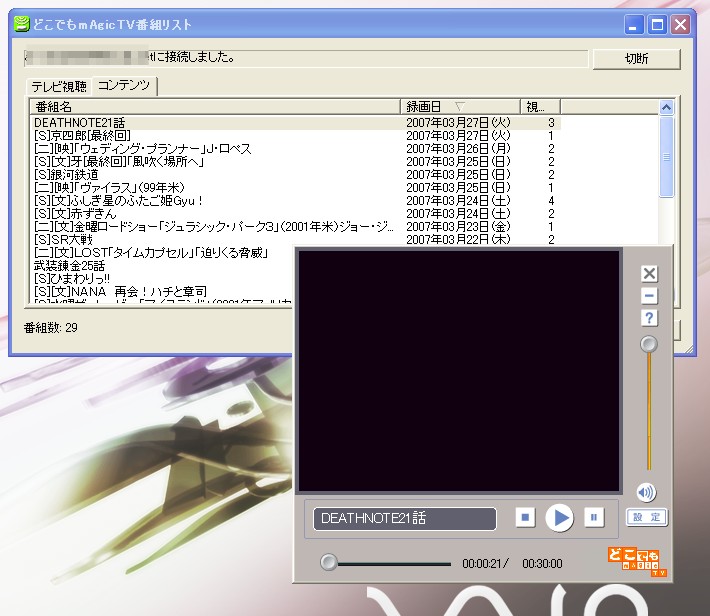Image resolution: width=710 pixels, height=616 pixels.
Task: Select the [S]SR大戦 program
Action: (297, 239)
